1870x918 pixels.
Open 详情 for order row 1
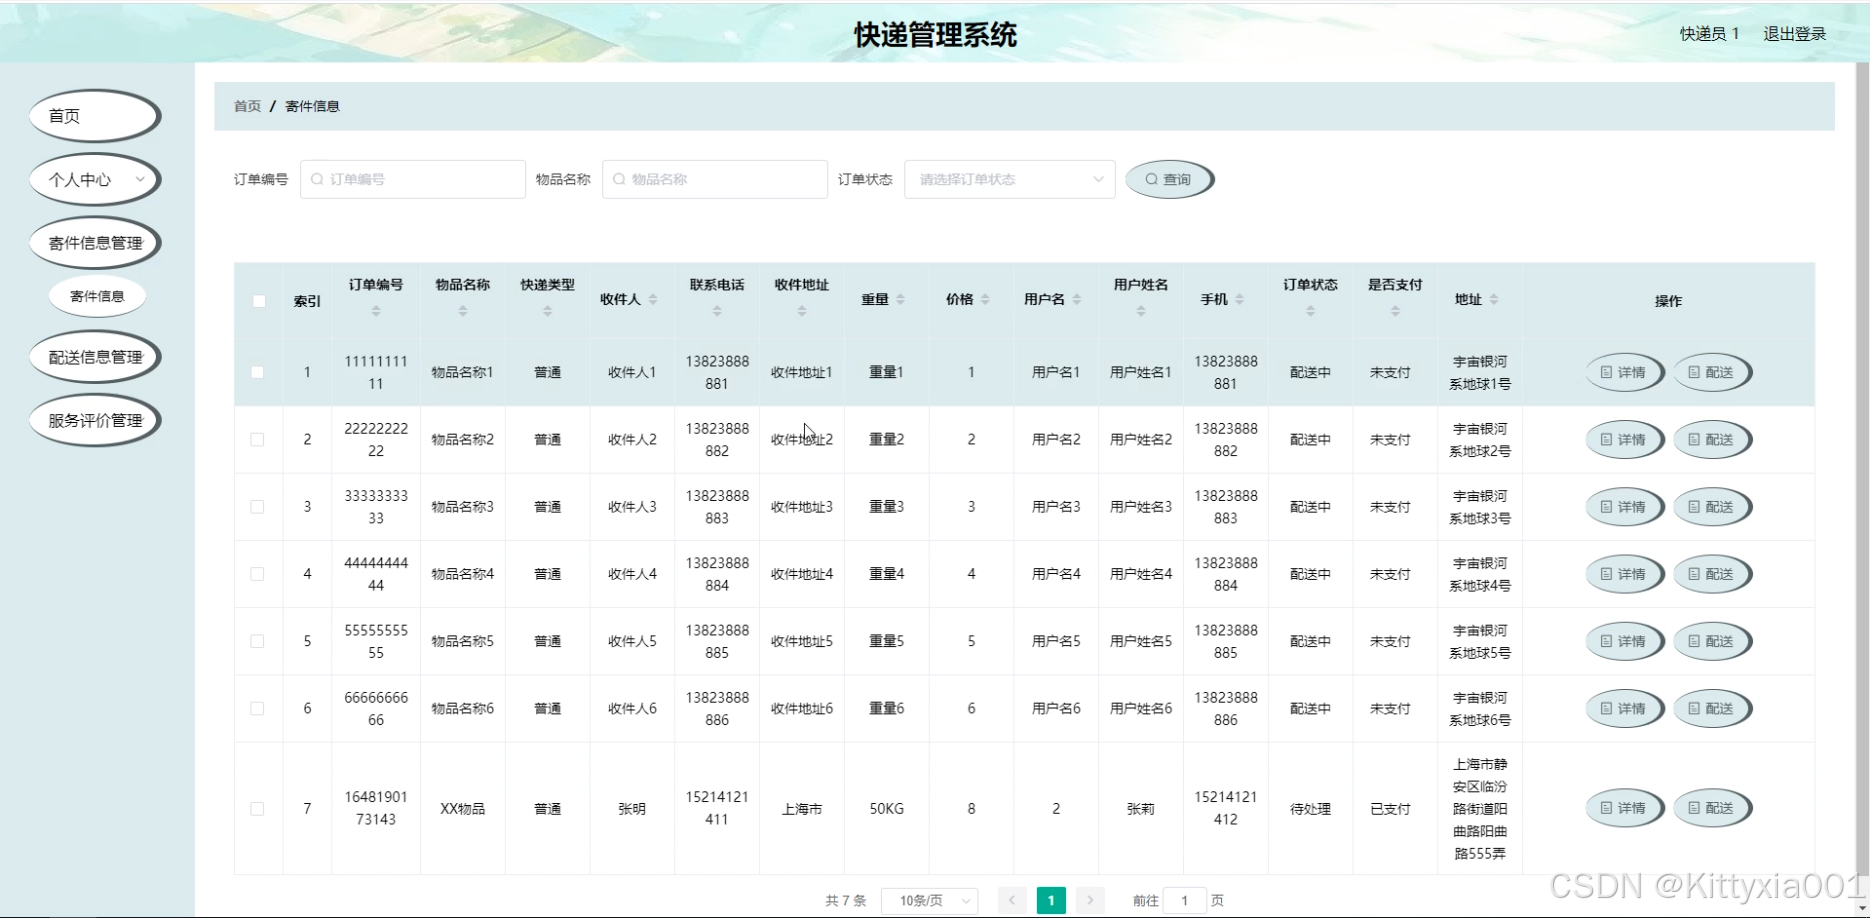pyautogui.click(x=1624, y=372)
